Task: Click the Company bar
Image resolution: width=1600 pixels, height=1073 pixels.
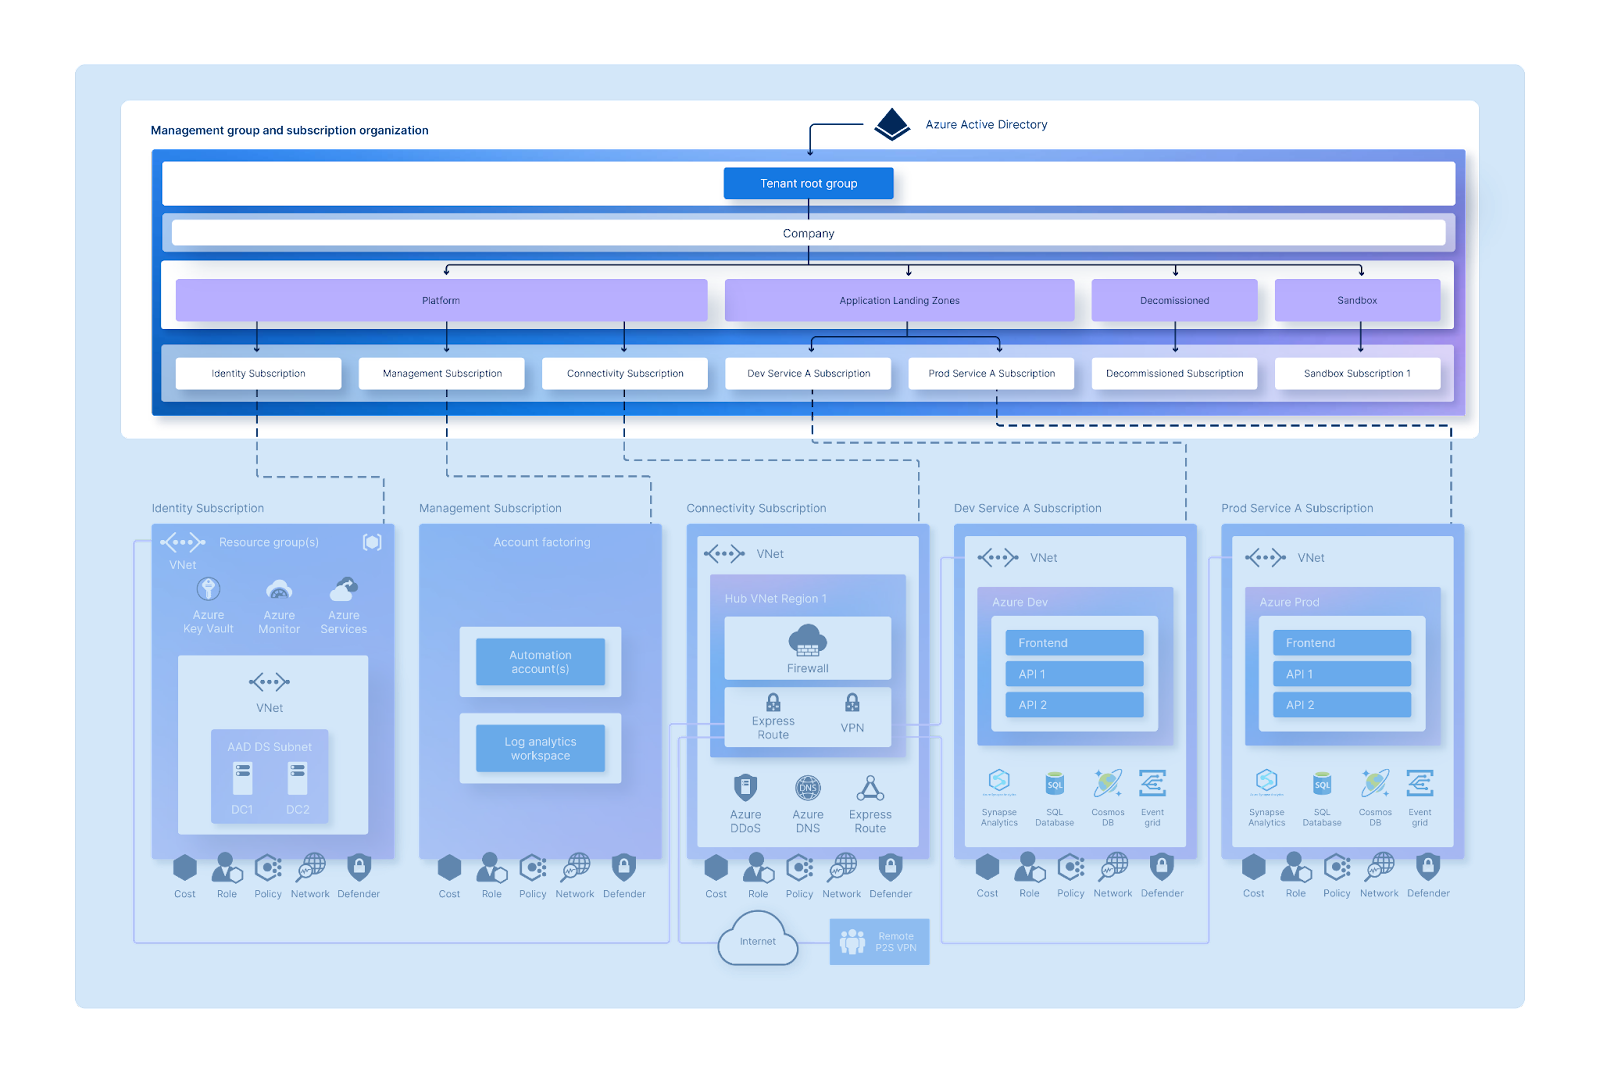Action: pyautogui.click(x=809, y=233)
